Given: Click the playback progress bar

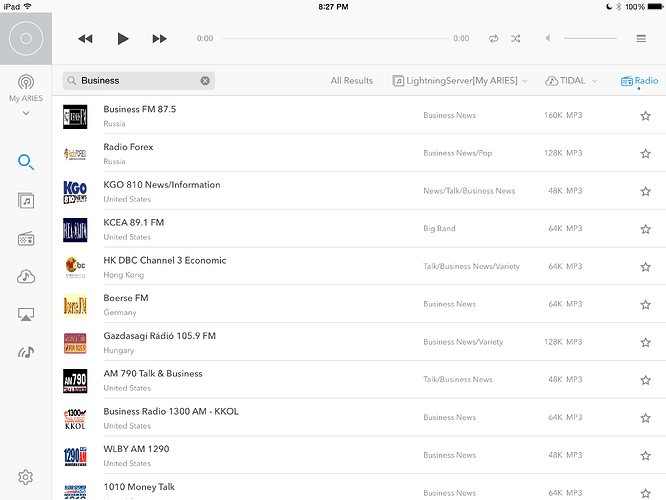Looking at the screenshot, I should pyautogui.click(x=336, y=38).
